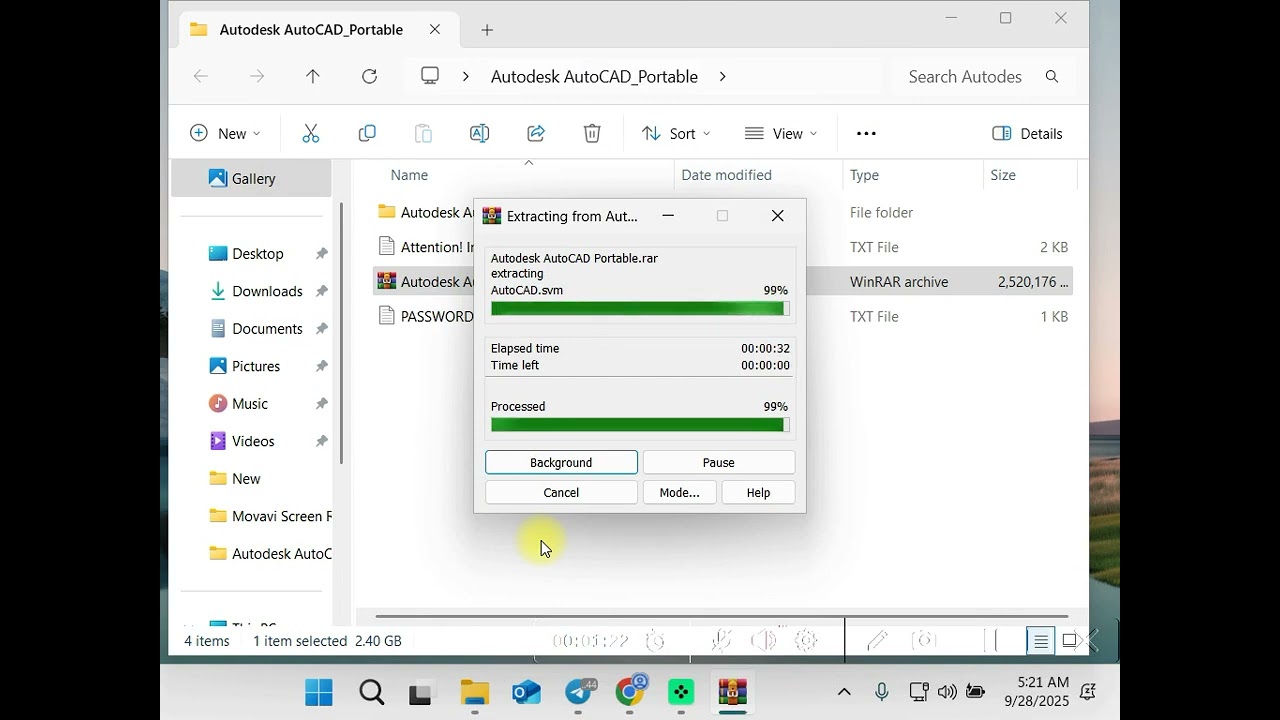Switch to large thumbnails view icon

(1069, 641)
